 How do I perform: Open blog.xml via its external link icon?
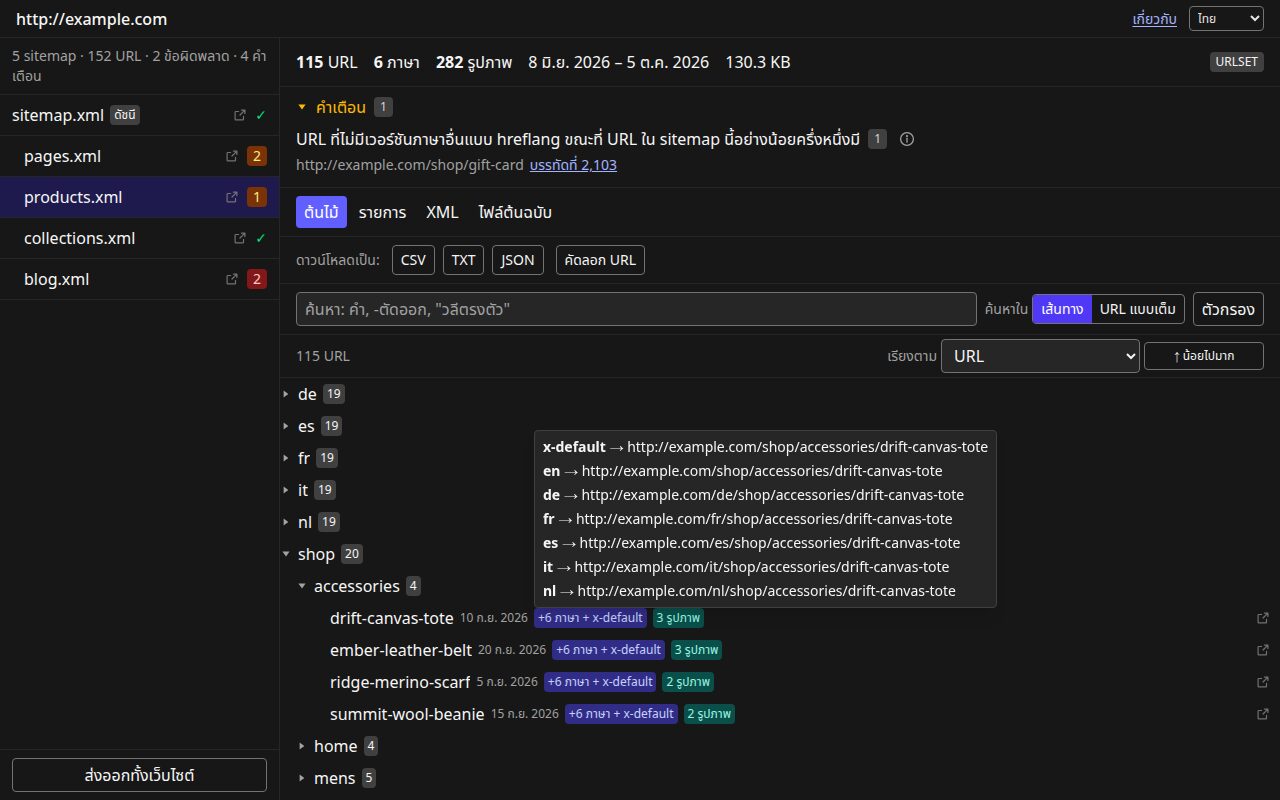coord(233,279)
